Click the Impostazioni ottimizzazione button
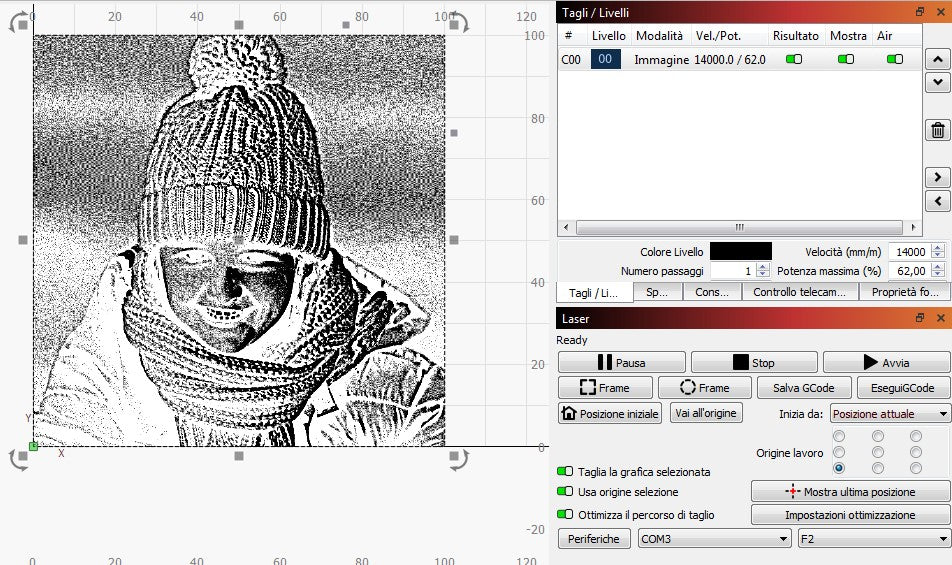Viewport: 952px width, 565px height. 849,515
